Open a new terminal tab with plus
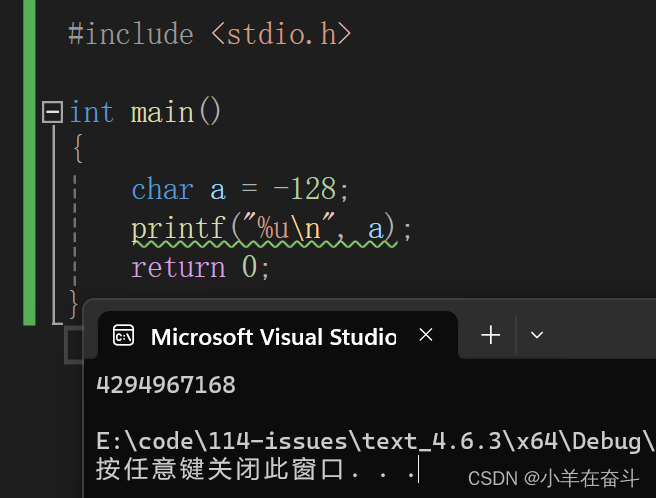The width and height of the screenshot is (656, 498). pos(490,336)
